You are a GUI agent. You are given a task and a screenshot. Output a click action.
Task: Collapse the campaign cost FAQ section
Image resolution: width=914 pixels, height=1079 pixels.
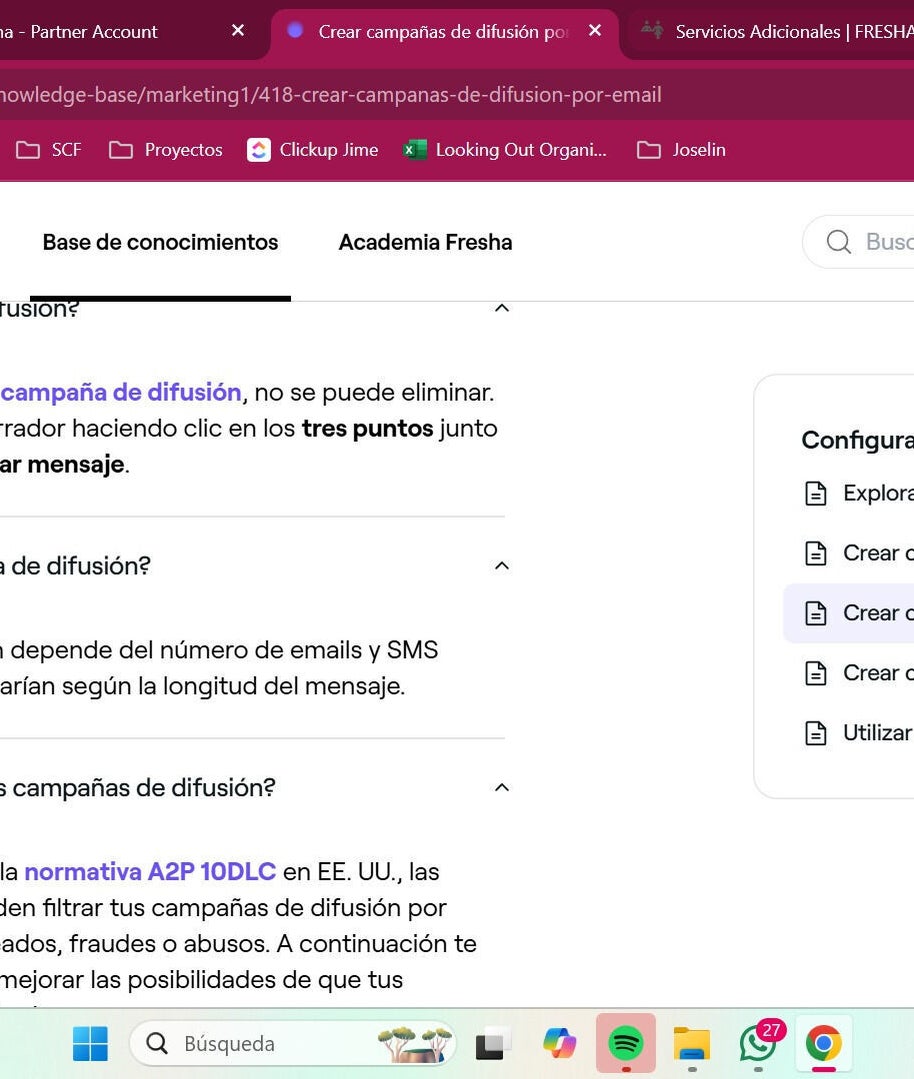tap(502, 566)
